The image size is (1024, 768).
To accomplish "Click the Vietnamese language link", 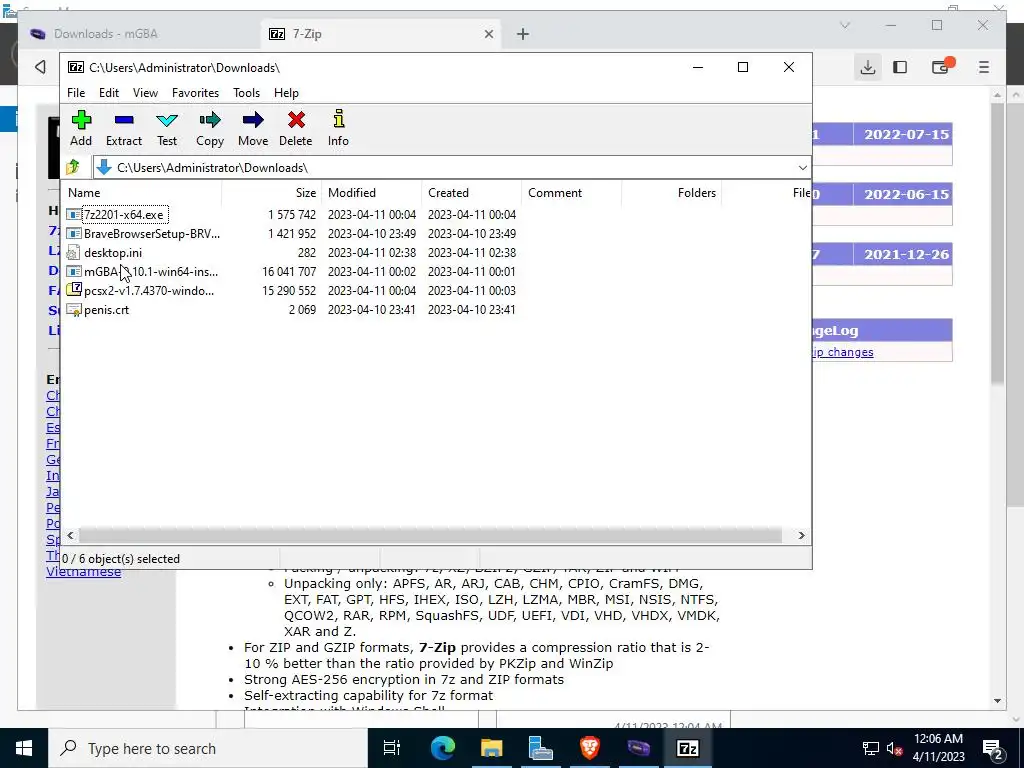I will point(84,571).
